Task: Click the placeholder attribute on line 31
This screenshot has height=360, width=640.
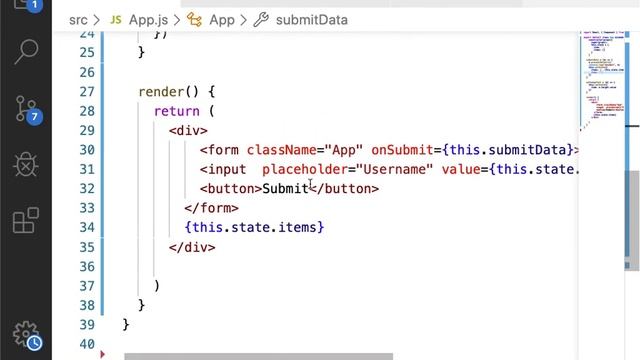Action: tap(304, 169)
